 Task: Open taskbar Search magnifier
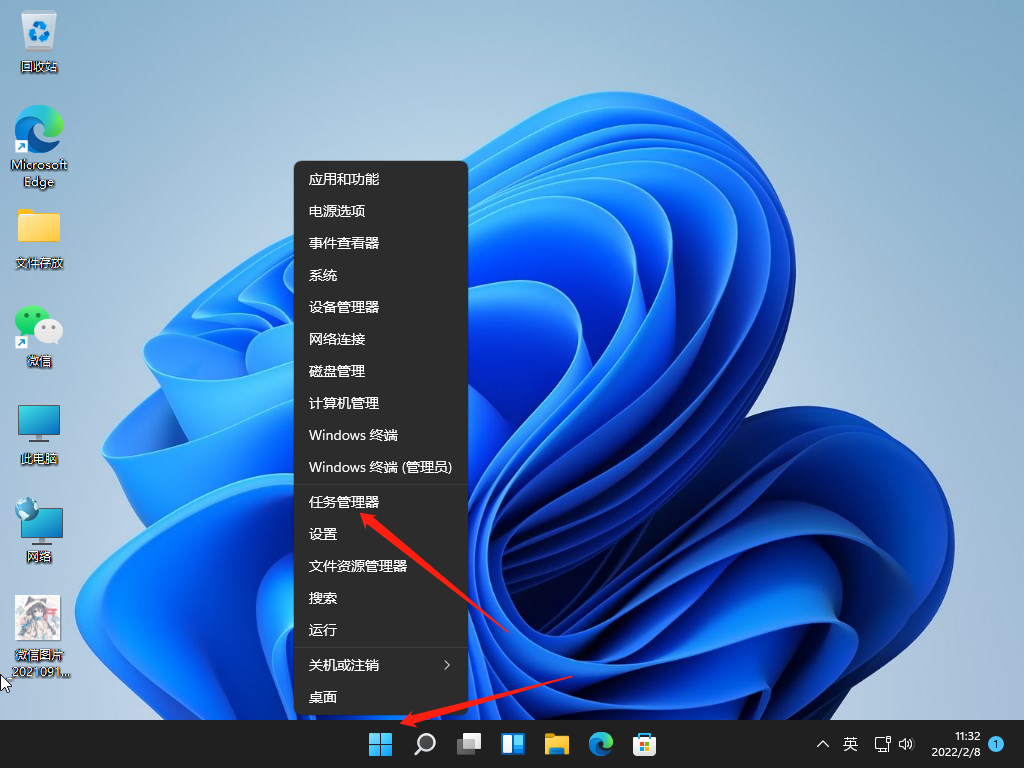(425, 744)
